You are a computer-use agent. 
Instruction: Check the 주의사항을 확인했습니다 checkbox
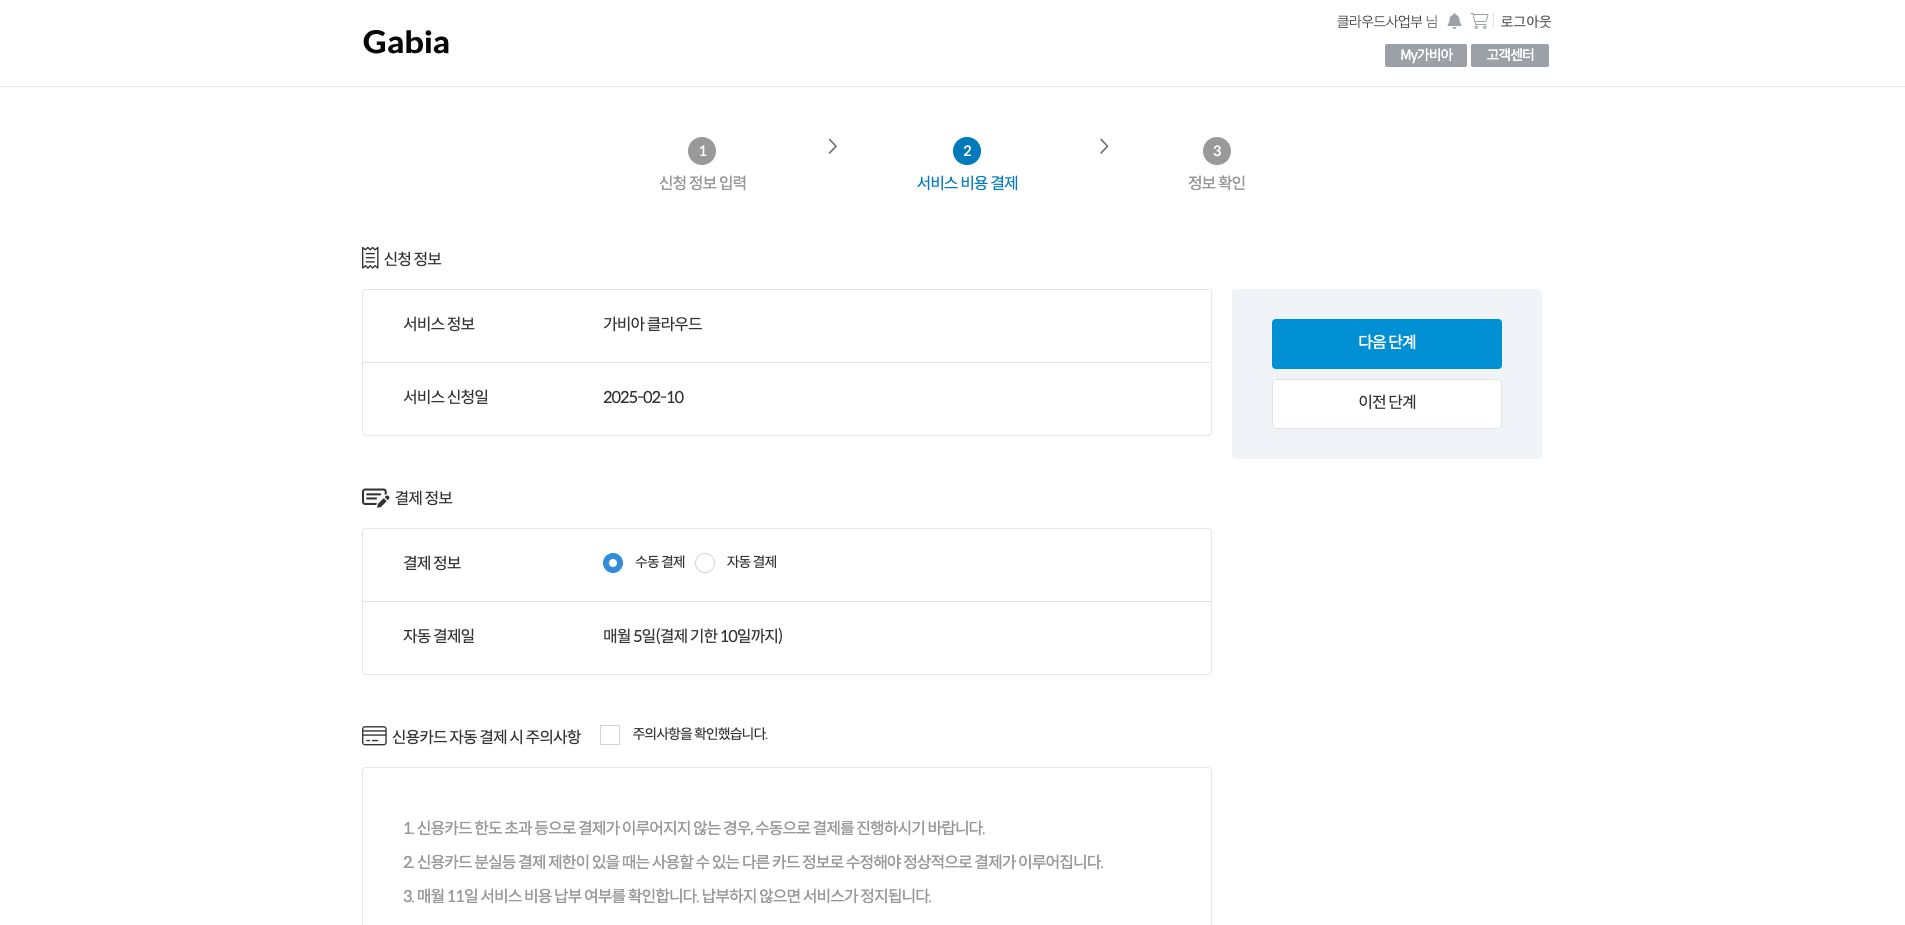point(610,735)
